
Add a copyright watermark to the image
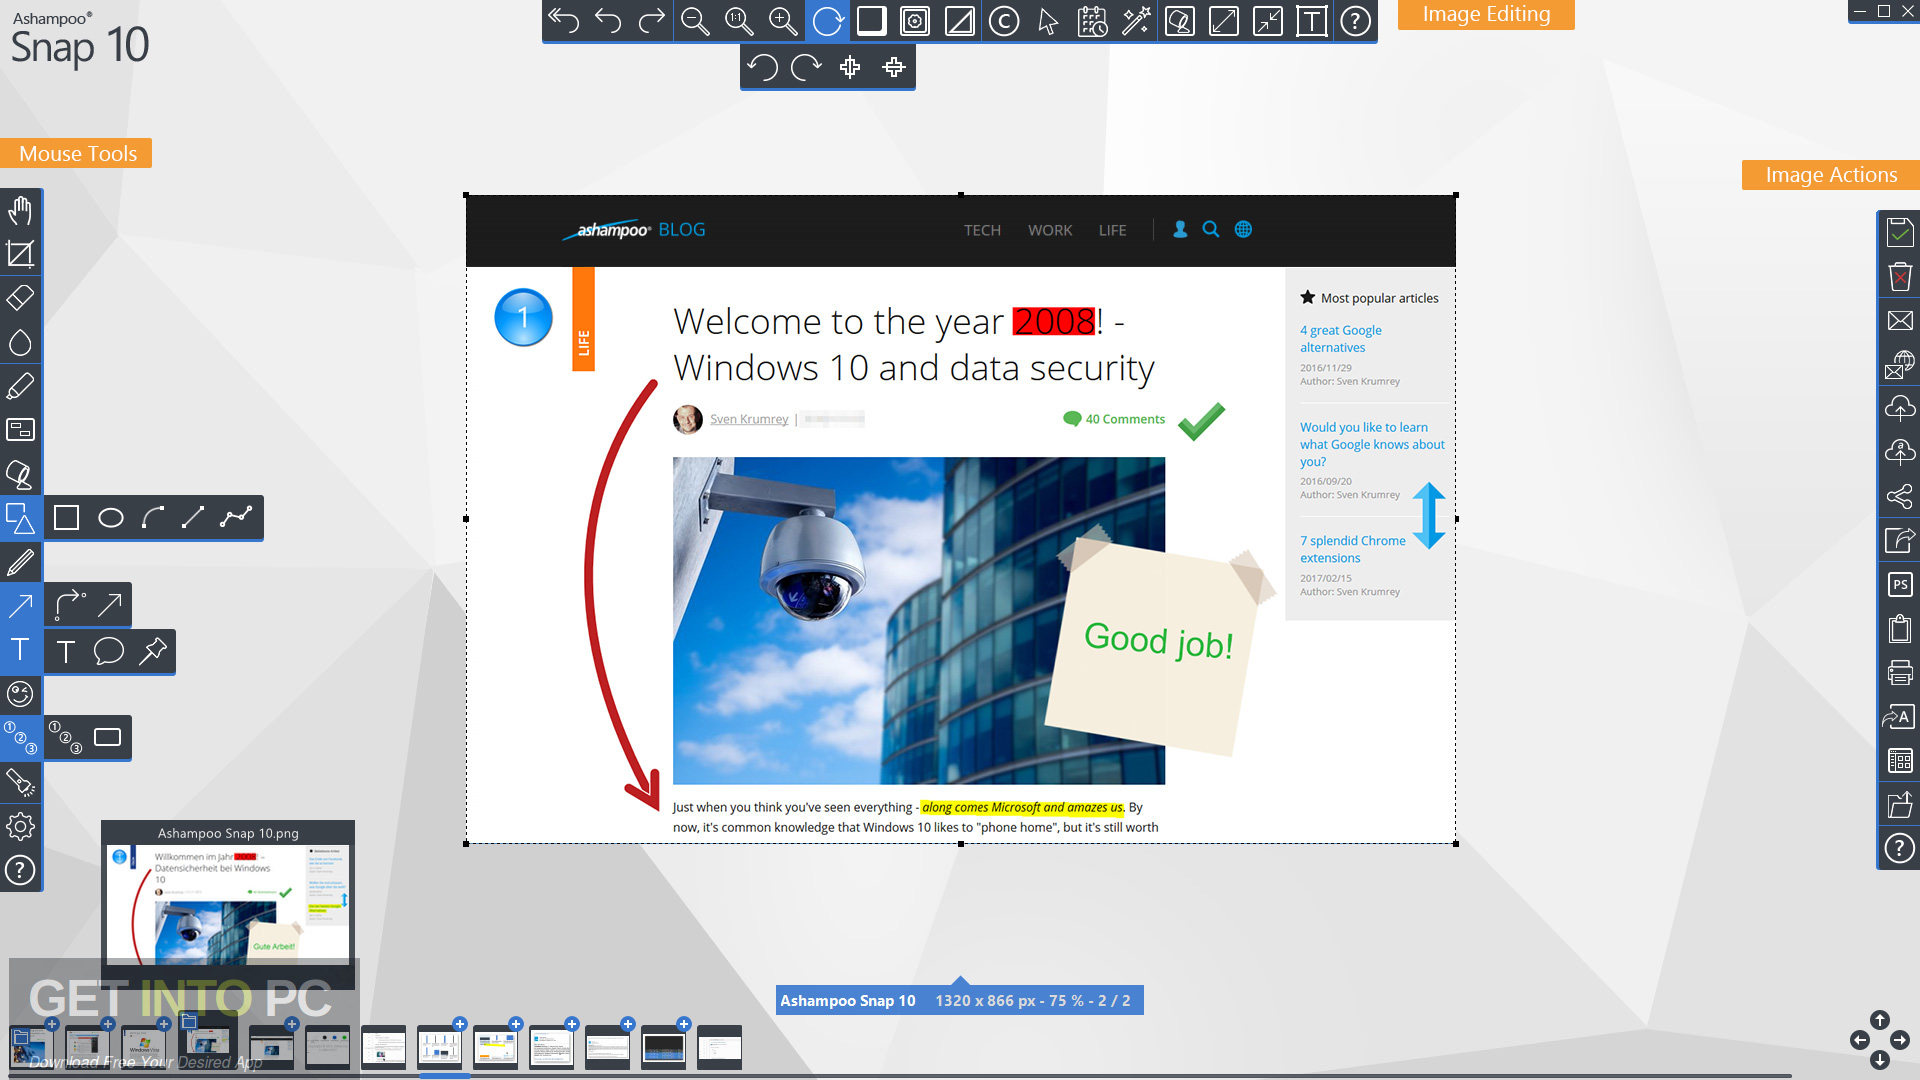pos(1003,21)
